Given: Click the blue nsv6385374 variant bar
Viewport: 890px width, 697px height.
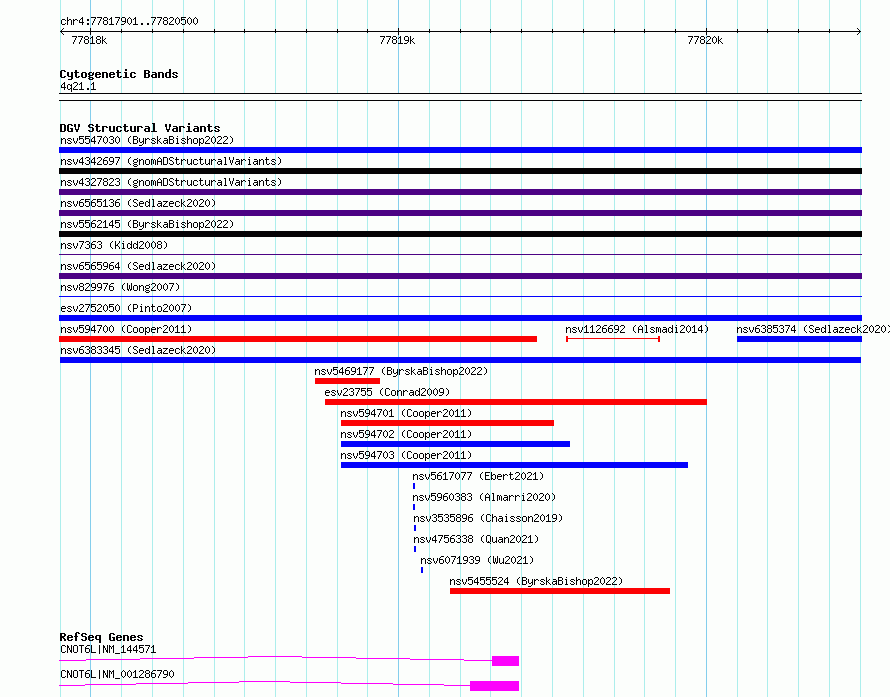Looking at the screenshot, I should coord(799,339).
